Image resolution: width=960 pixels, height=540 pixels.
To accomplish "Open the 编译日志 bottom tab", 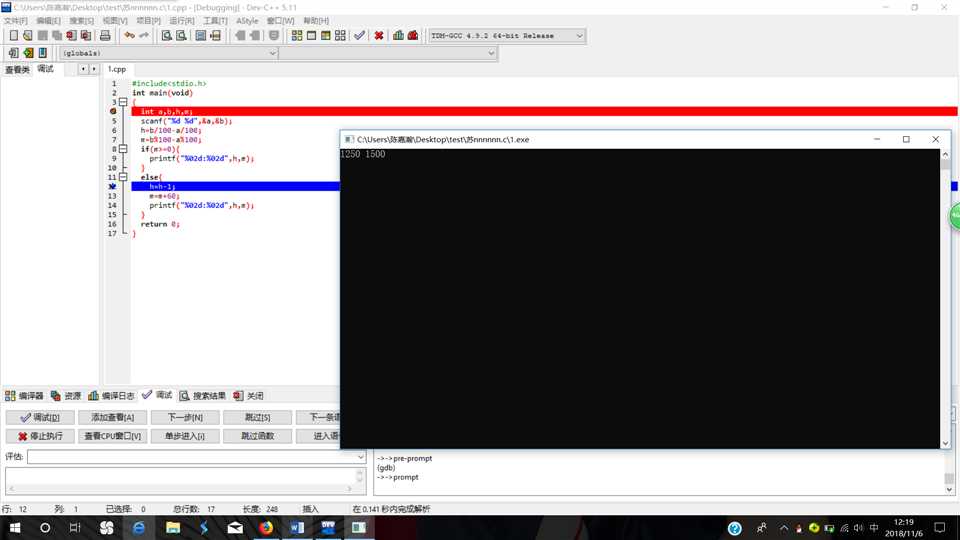I will click(111, 396).
